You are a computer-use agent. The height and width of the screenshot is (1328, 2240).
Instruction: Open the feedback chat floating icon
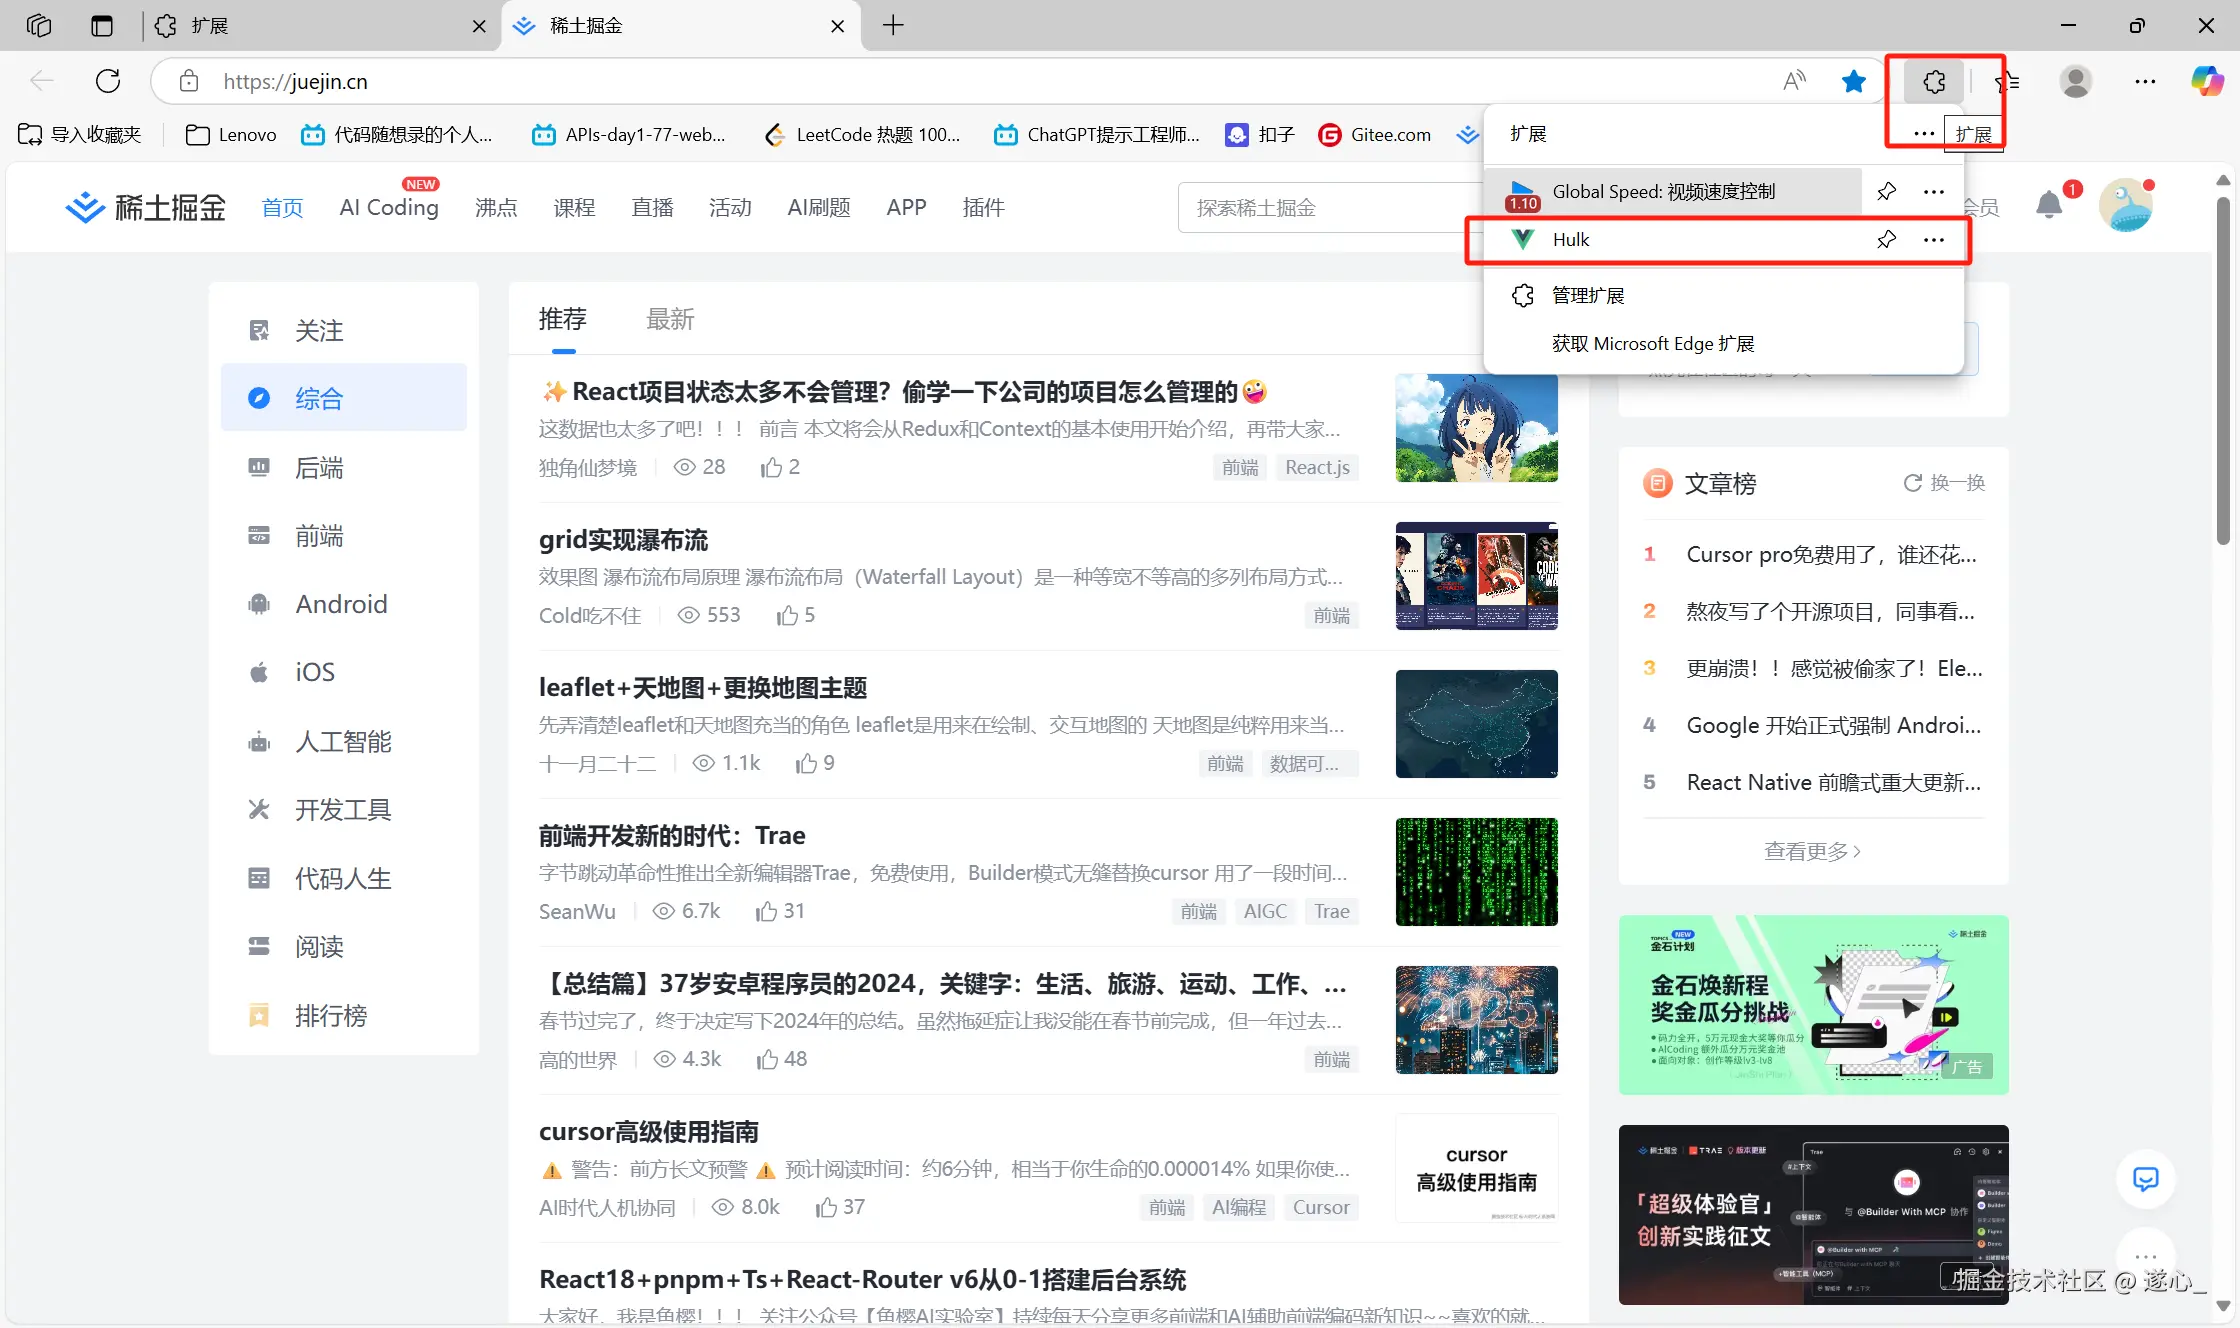[x=2145, y=1179]
